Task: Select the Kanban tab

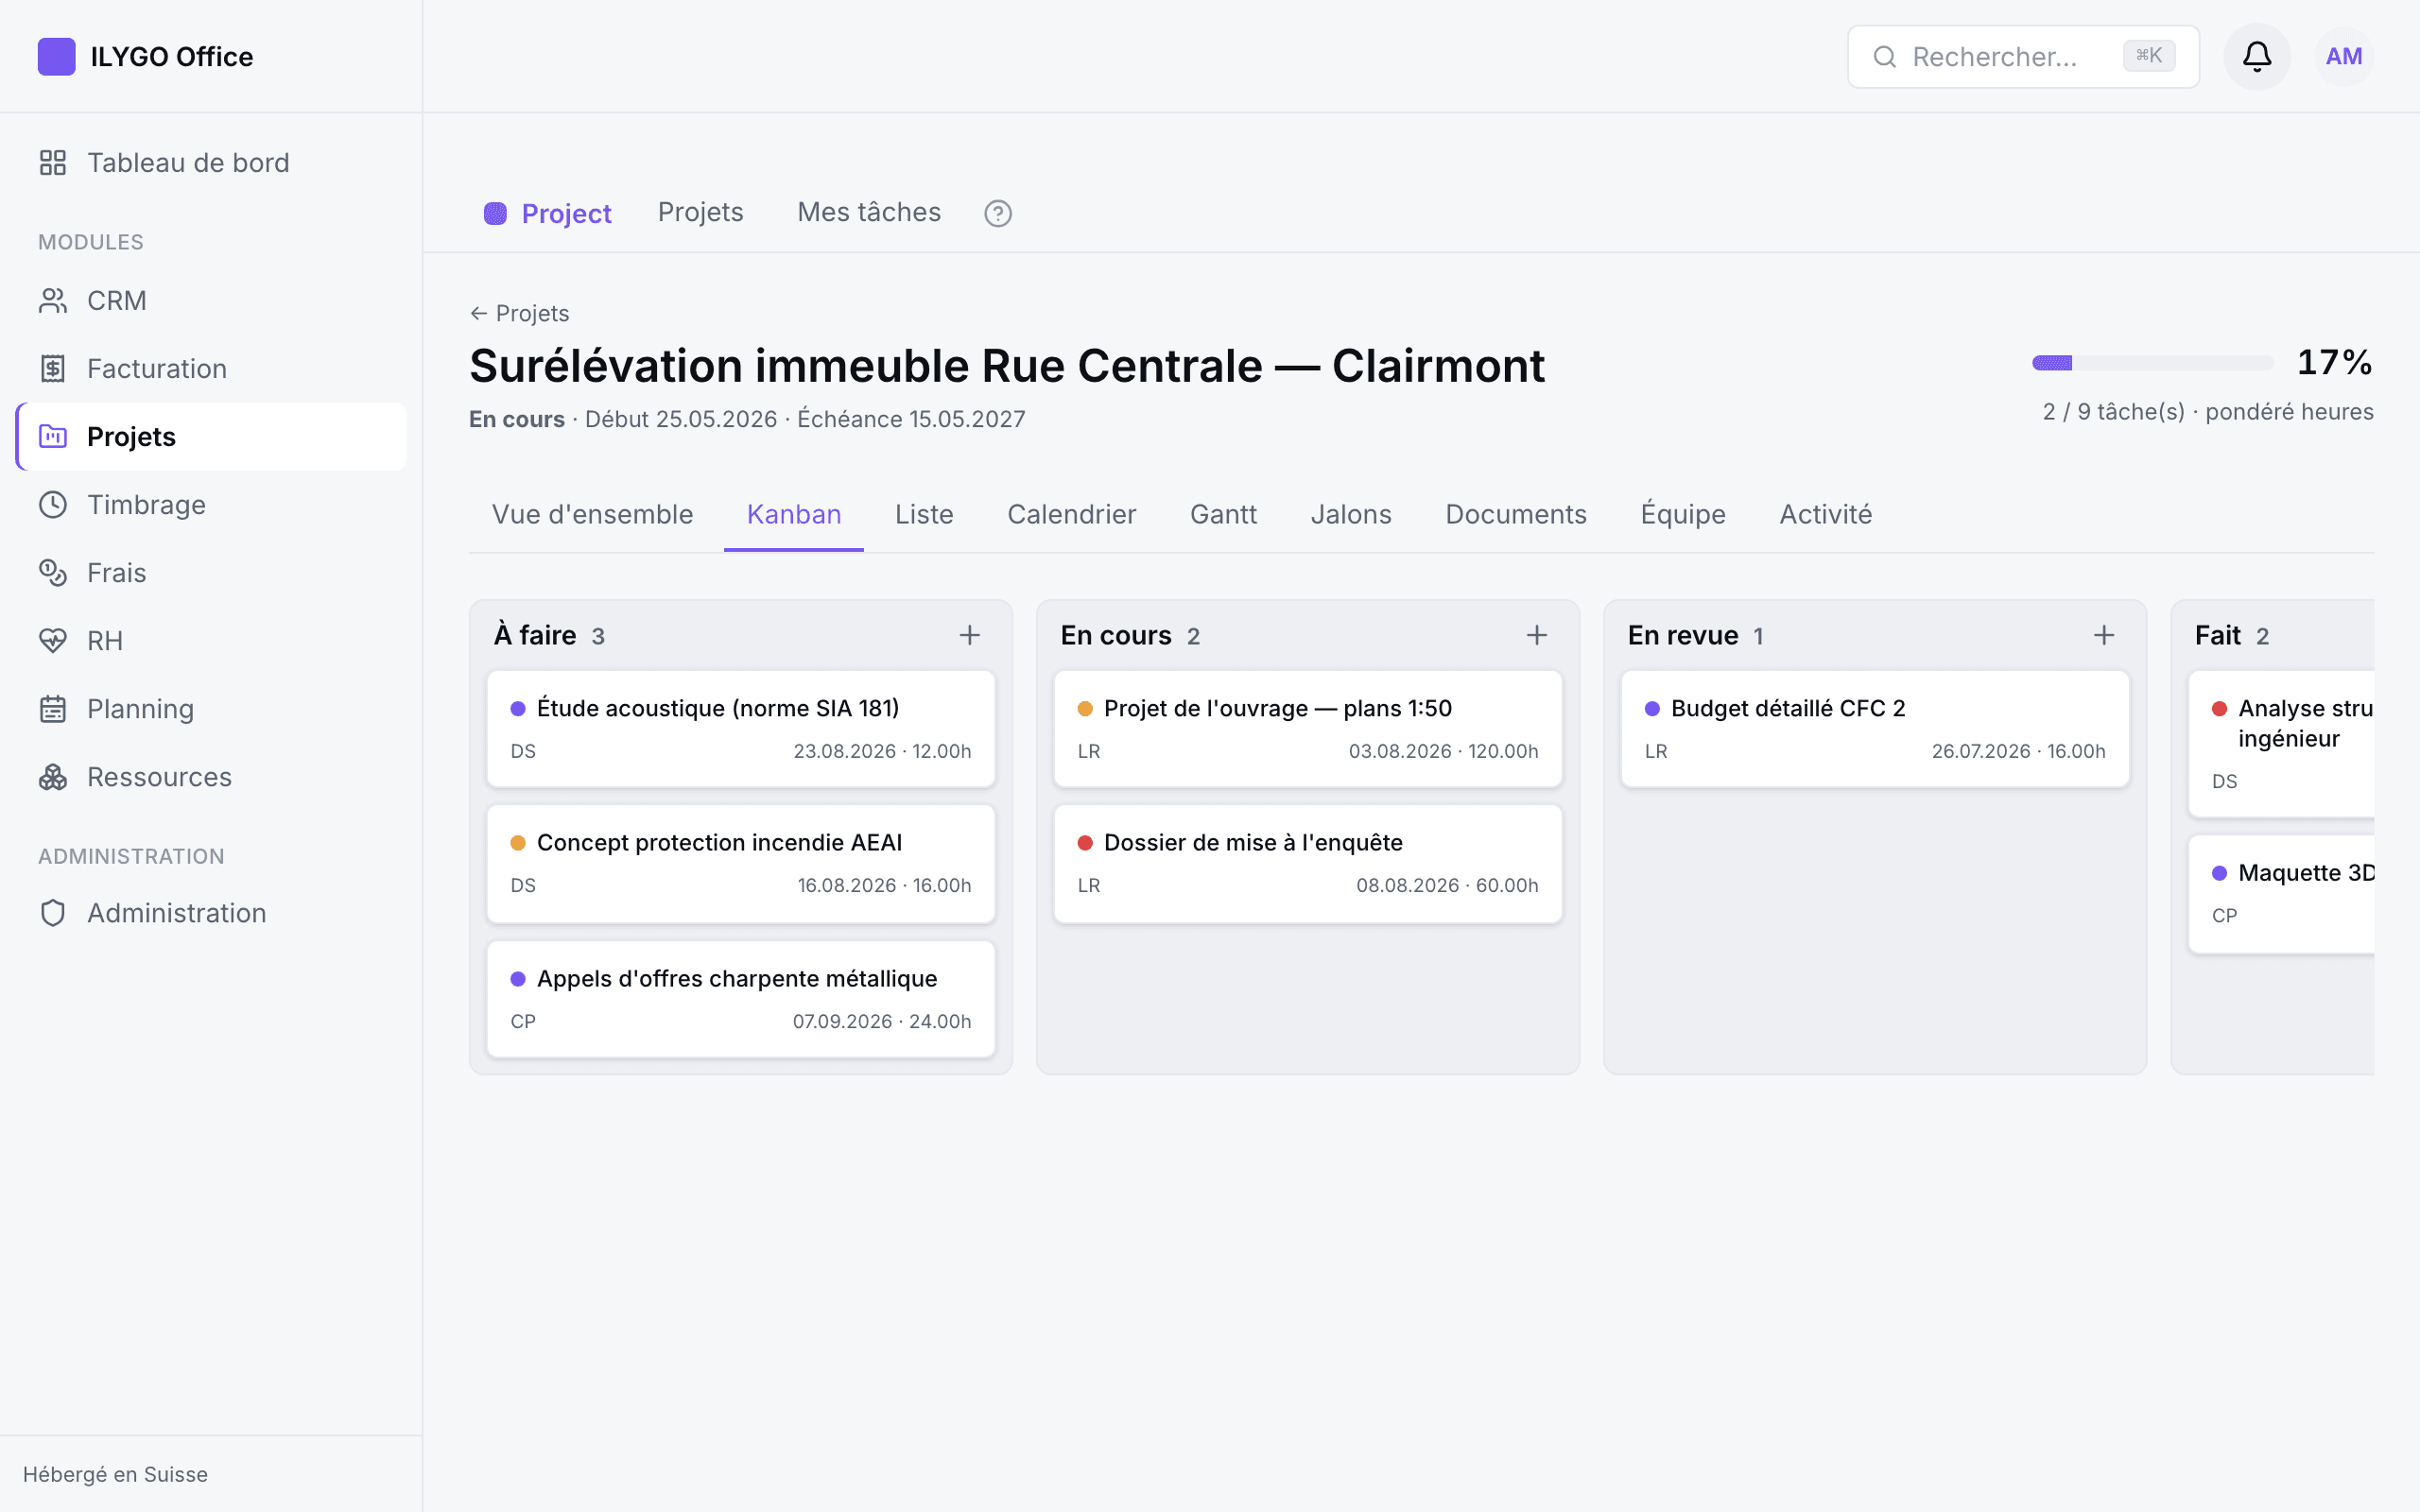Action: pyautogui.click(x=794, y=514)
